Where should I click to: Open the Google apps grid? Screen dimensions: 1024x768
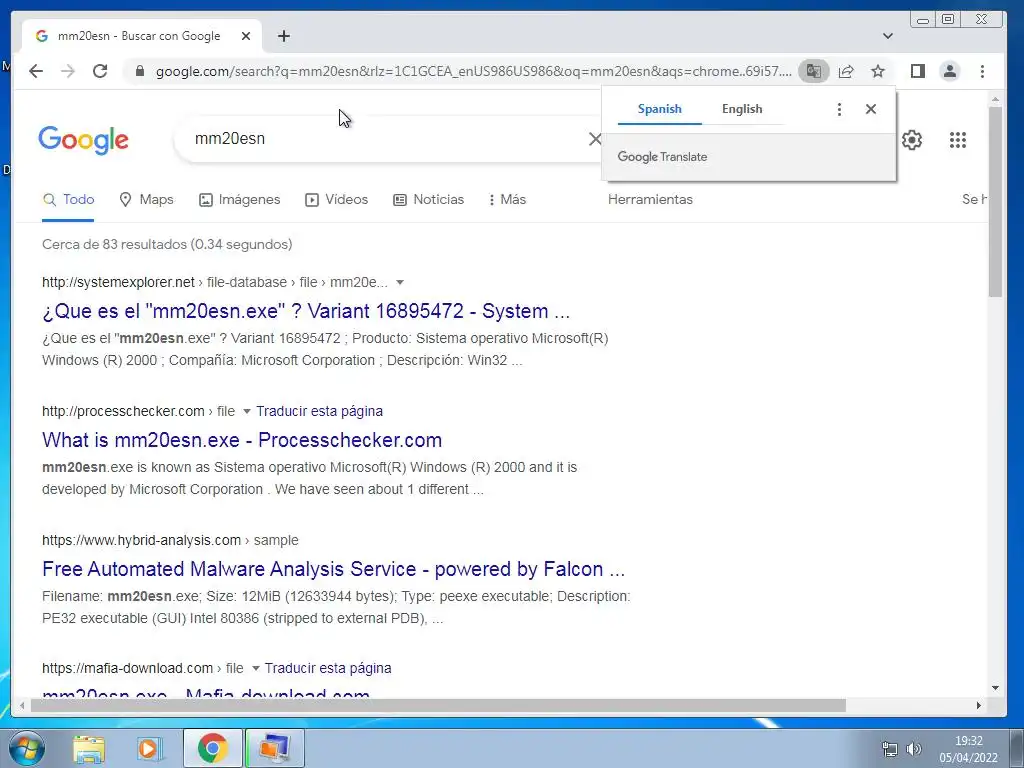click(957, 140)
